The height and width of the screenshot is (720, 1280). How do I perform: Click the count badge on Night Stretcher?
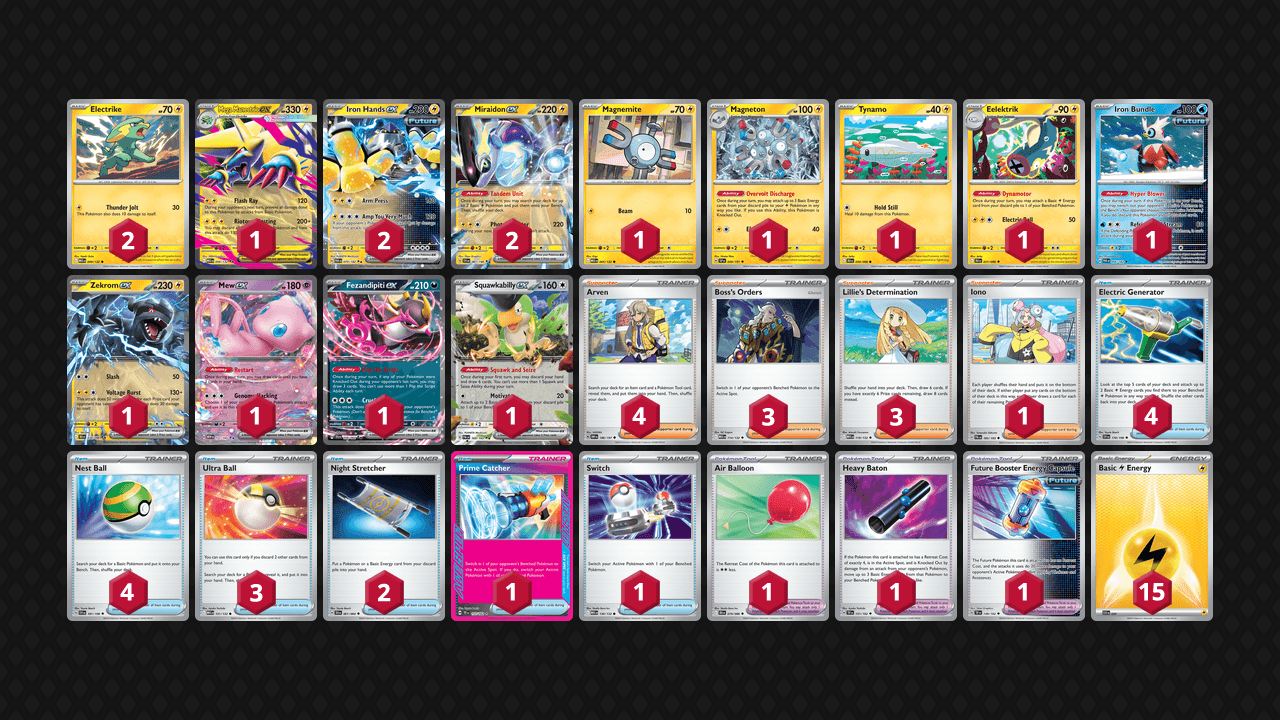tap(384, 593)
